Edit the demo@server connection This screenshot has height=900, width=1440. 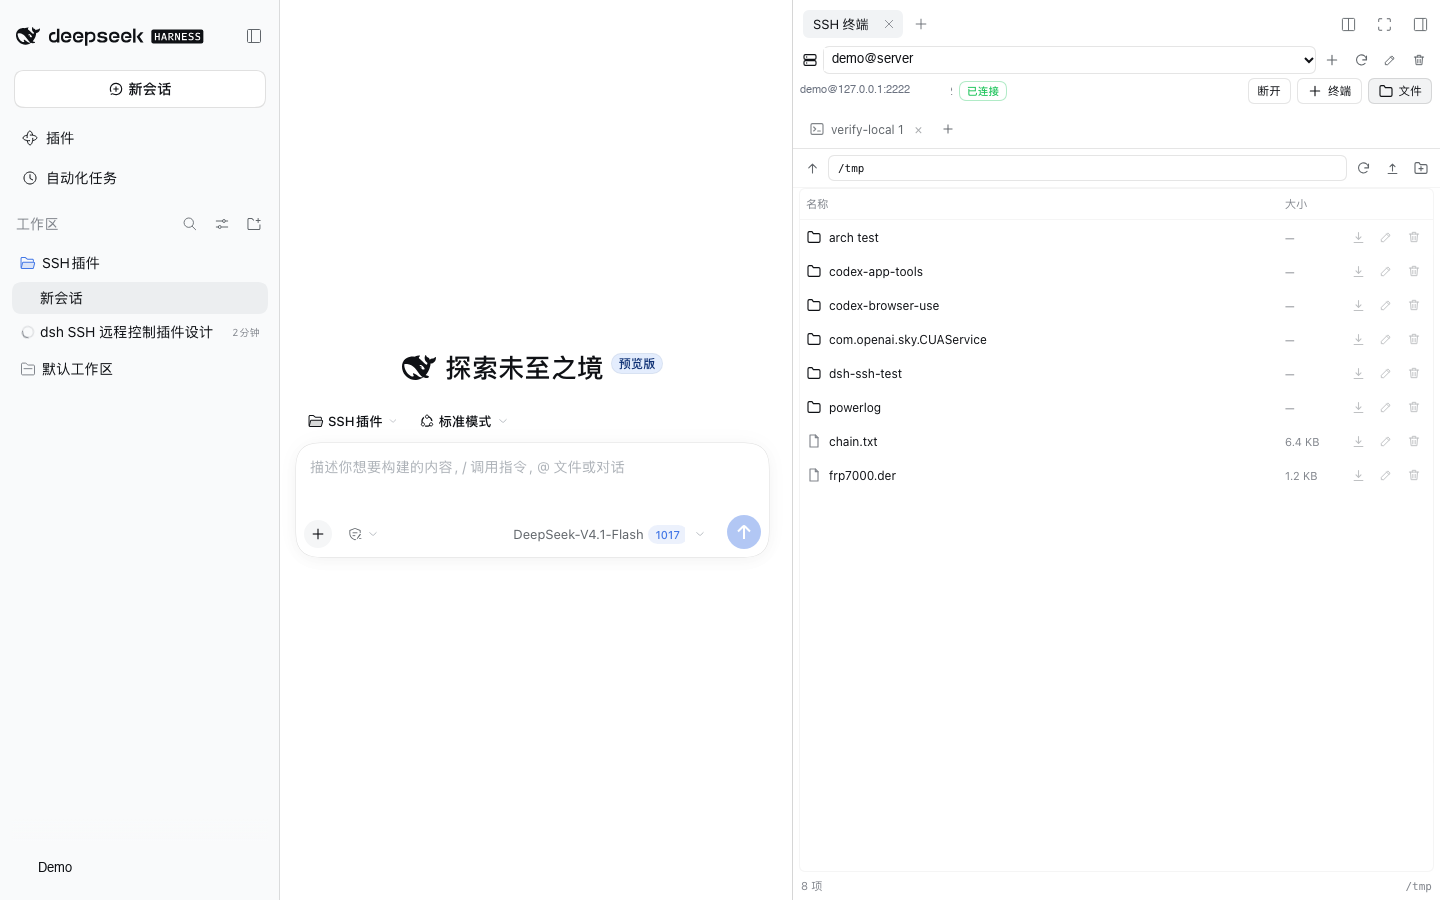click(1390, 60)
